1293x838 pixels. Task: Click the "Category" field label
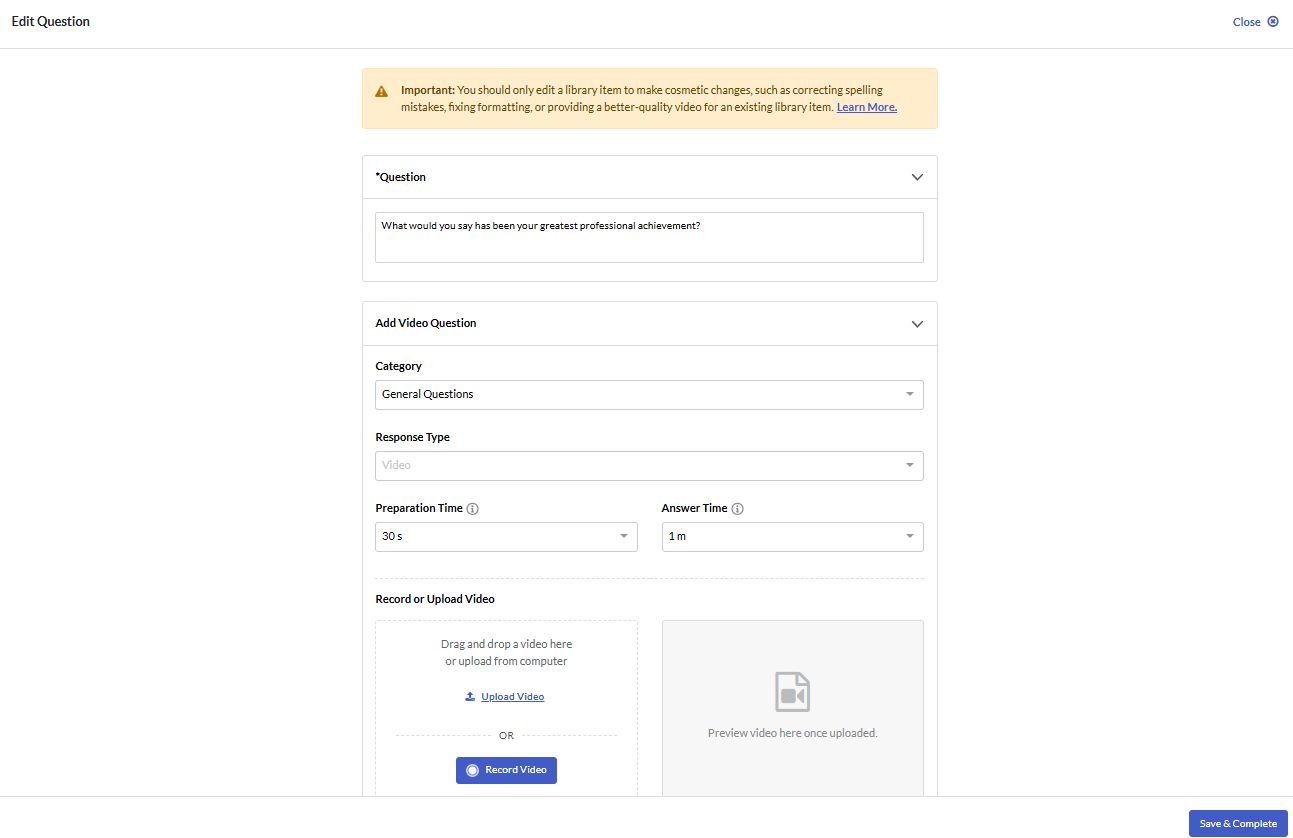399,367
